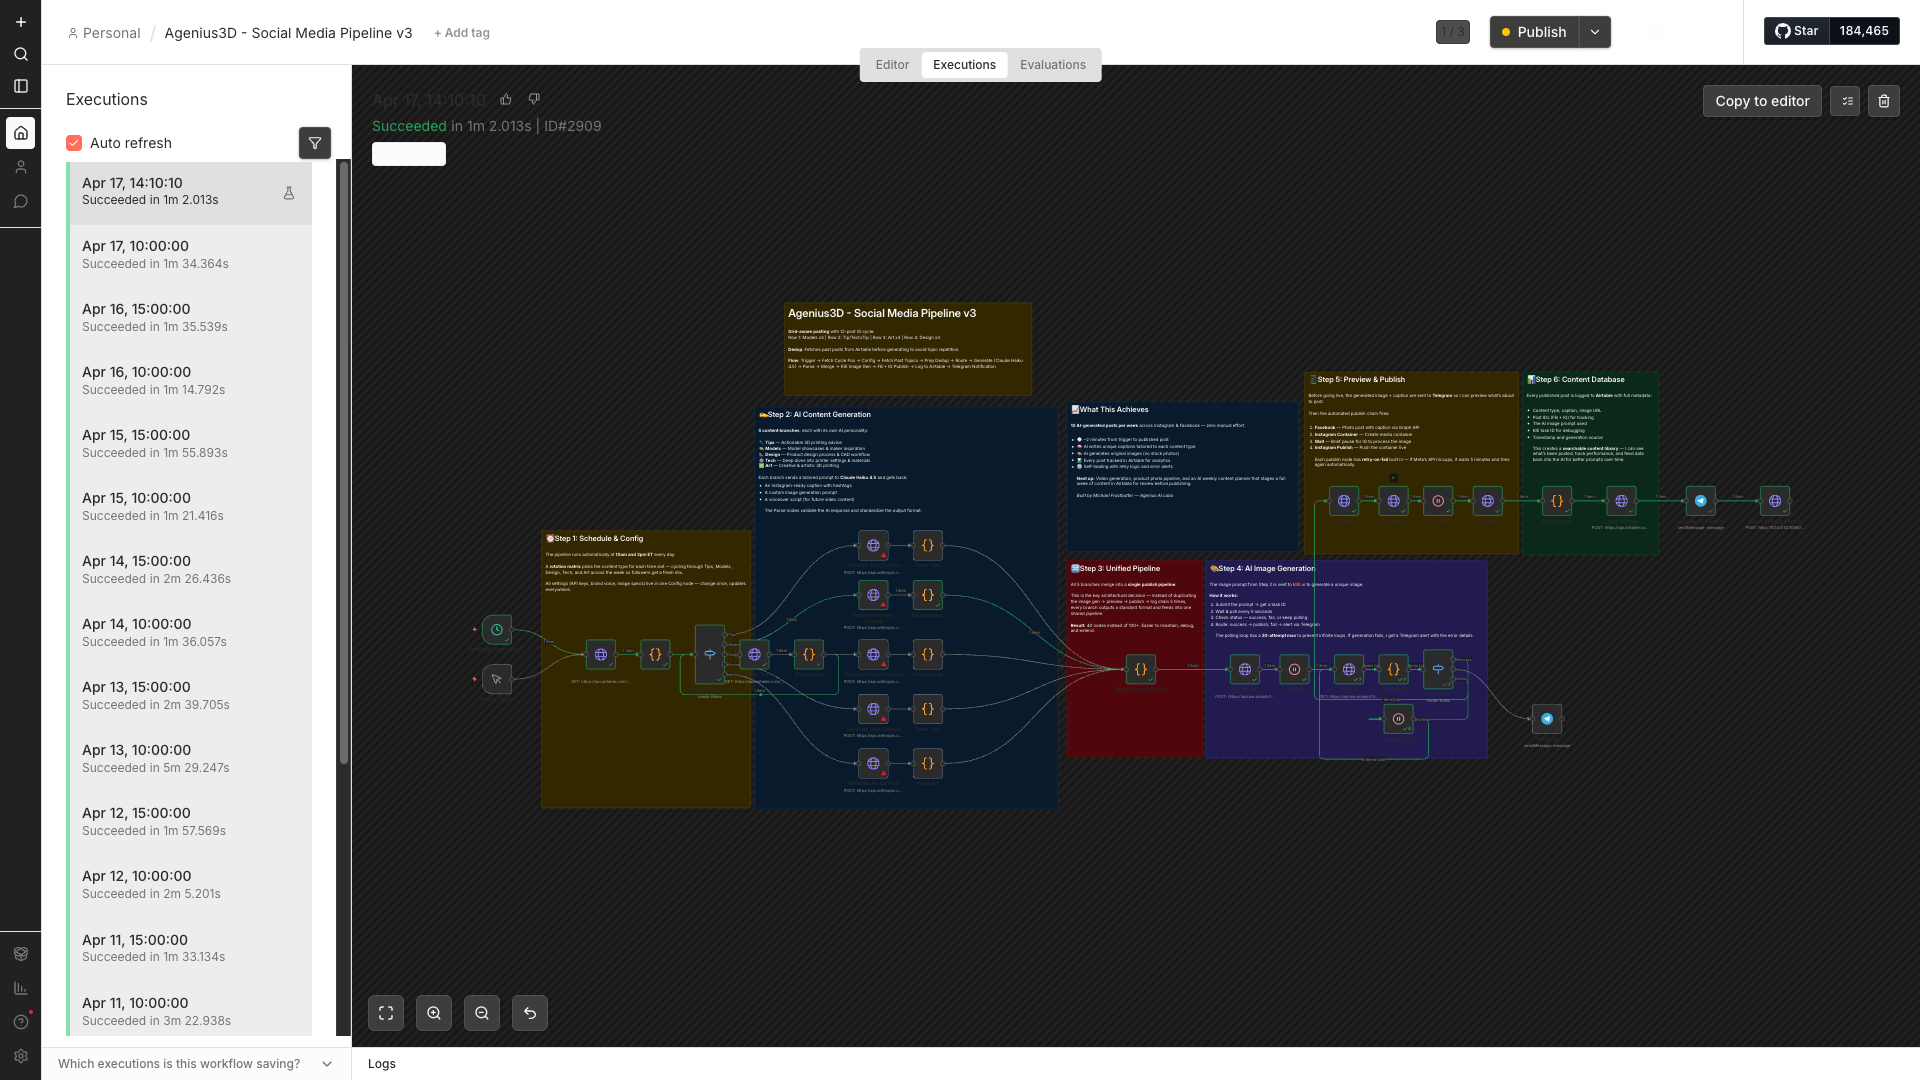
Task: Open the Evaluations tab
Action: 1052,64
